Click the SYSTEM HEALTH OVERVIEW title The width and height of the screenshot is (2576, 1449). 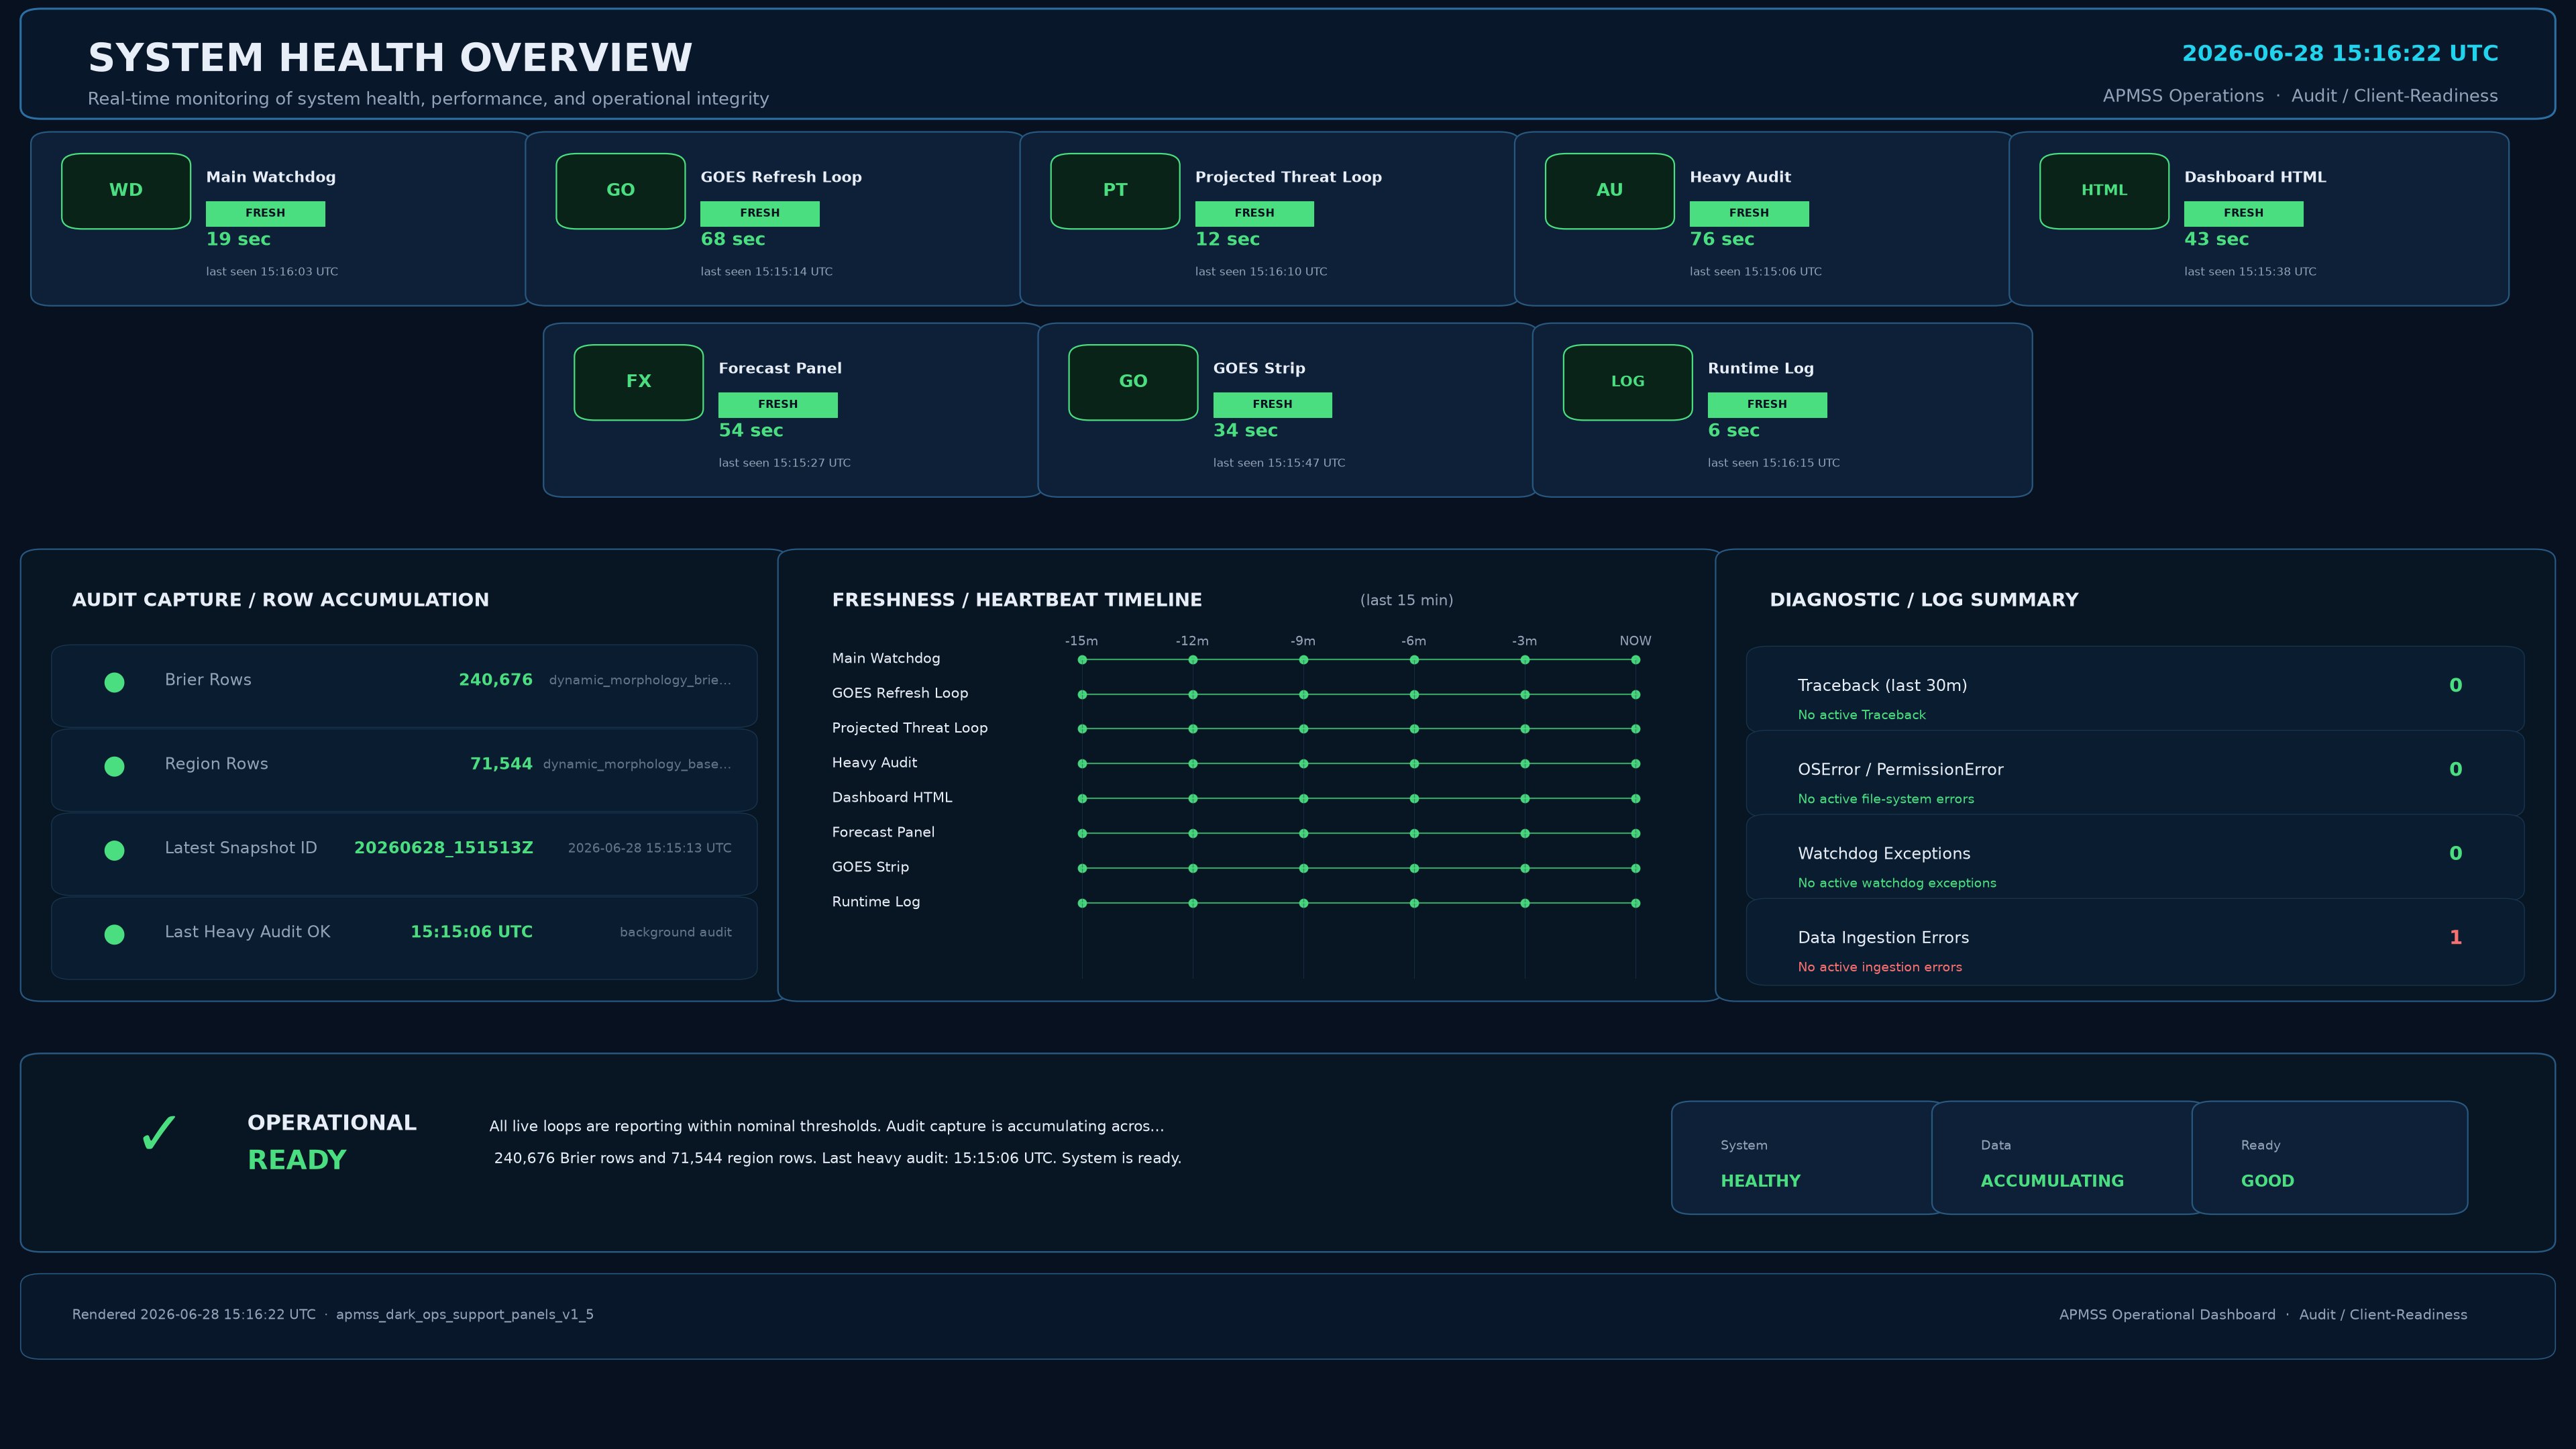click(390, 58)
